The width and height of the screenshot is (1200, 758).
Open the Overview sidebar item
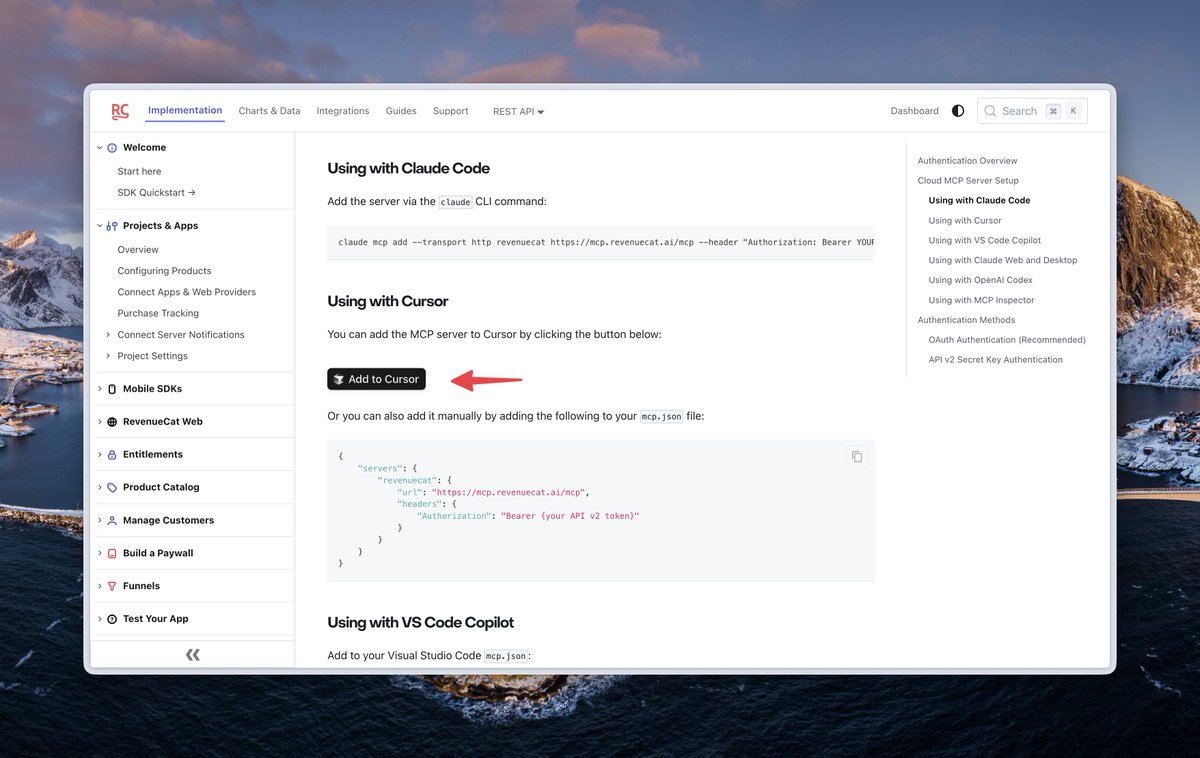[138, 250]
